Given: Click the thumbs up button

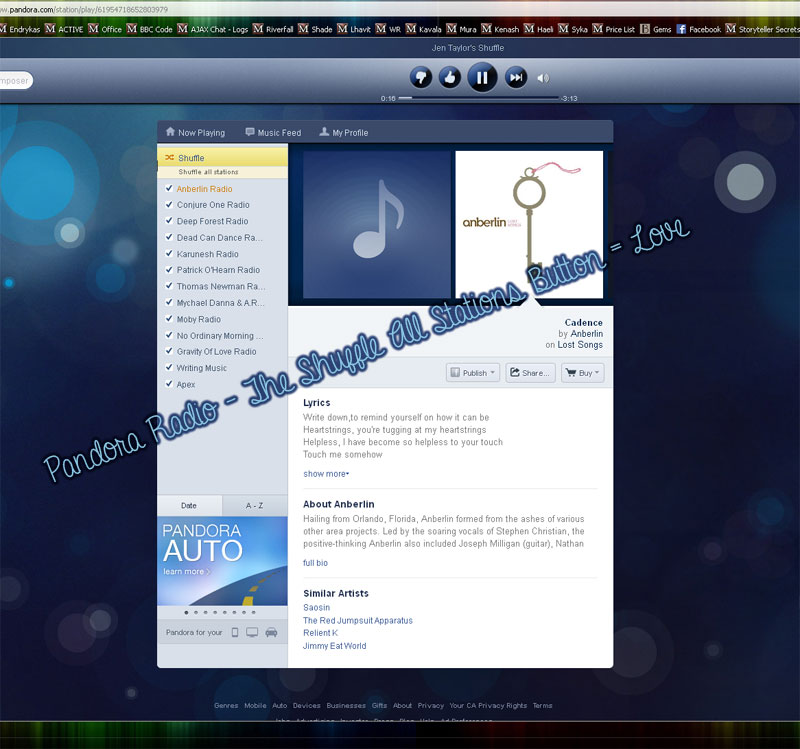Looking at the screenshot, I should point(450,78).
